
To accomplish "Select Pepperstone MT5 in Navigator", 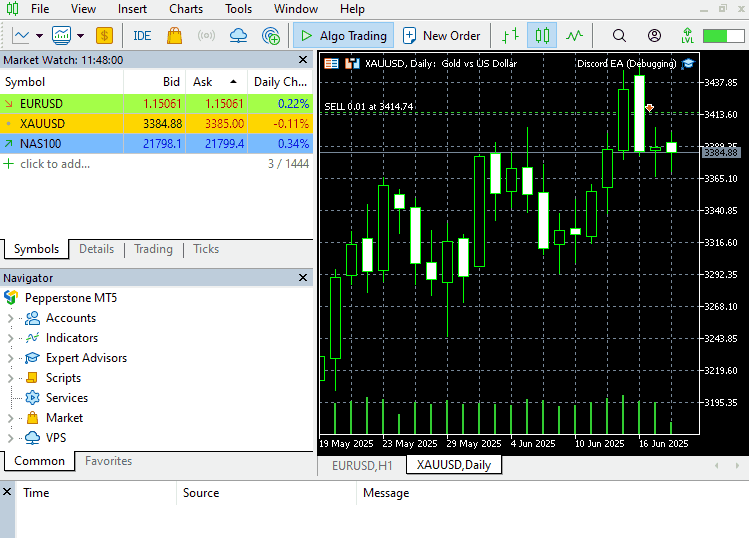I will [71, 298].
